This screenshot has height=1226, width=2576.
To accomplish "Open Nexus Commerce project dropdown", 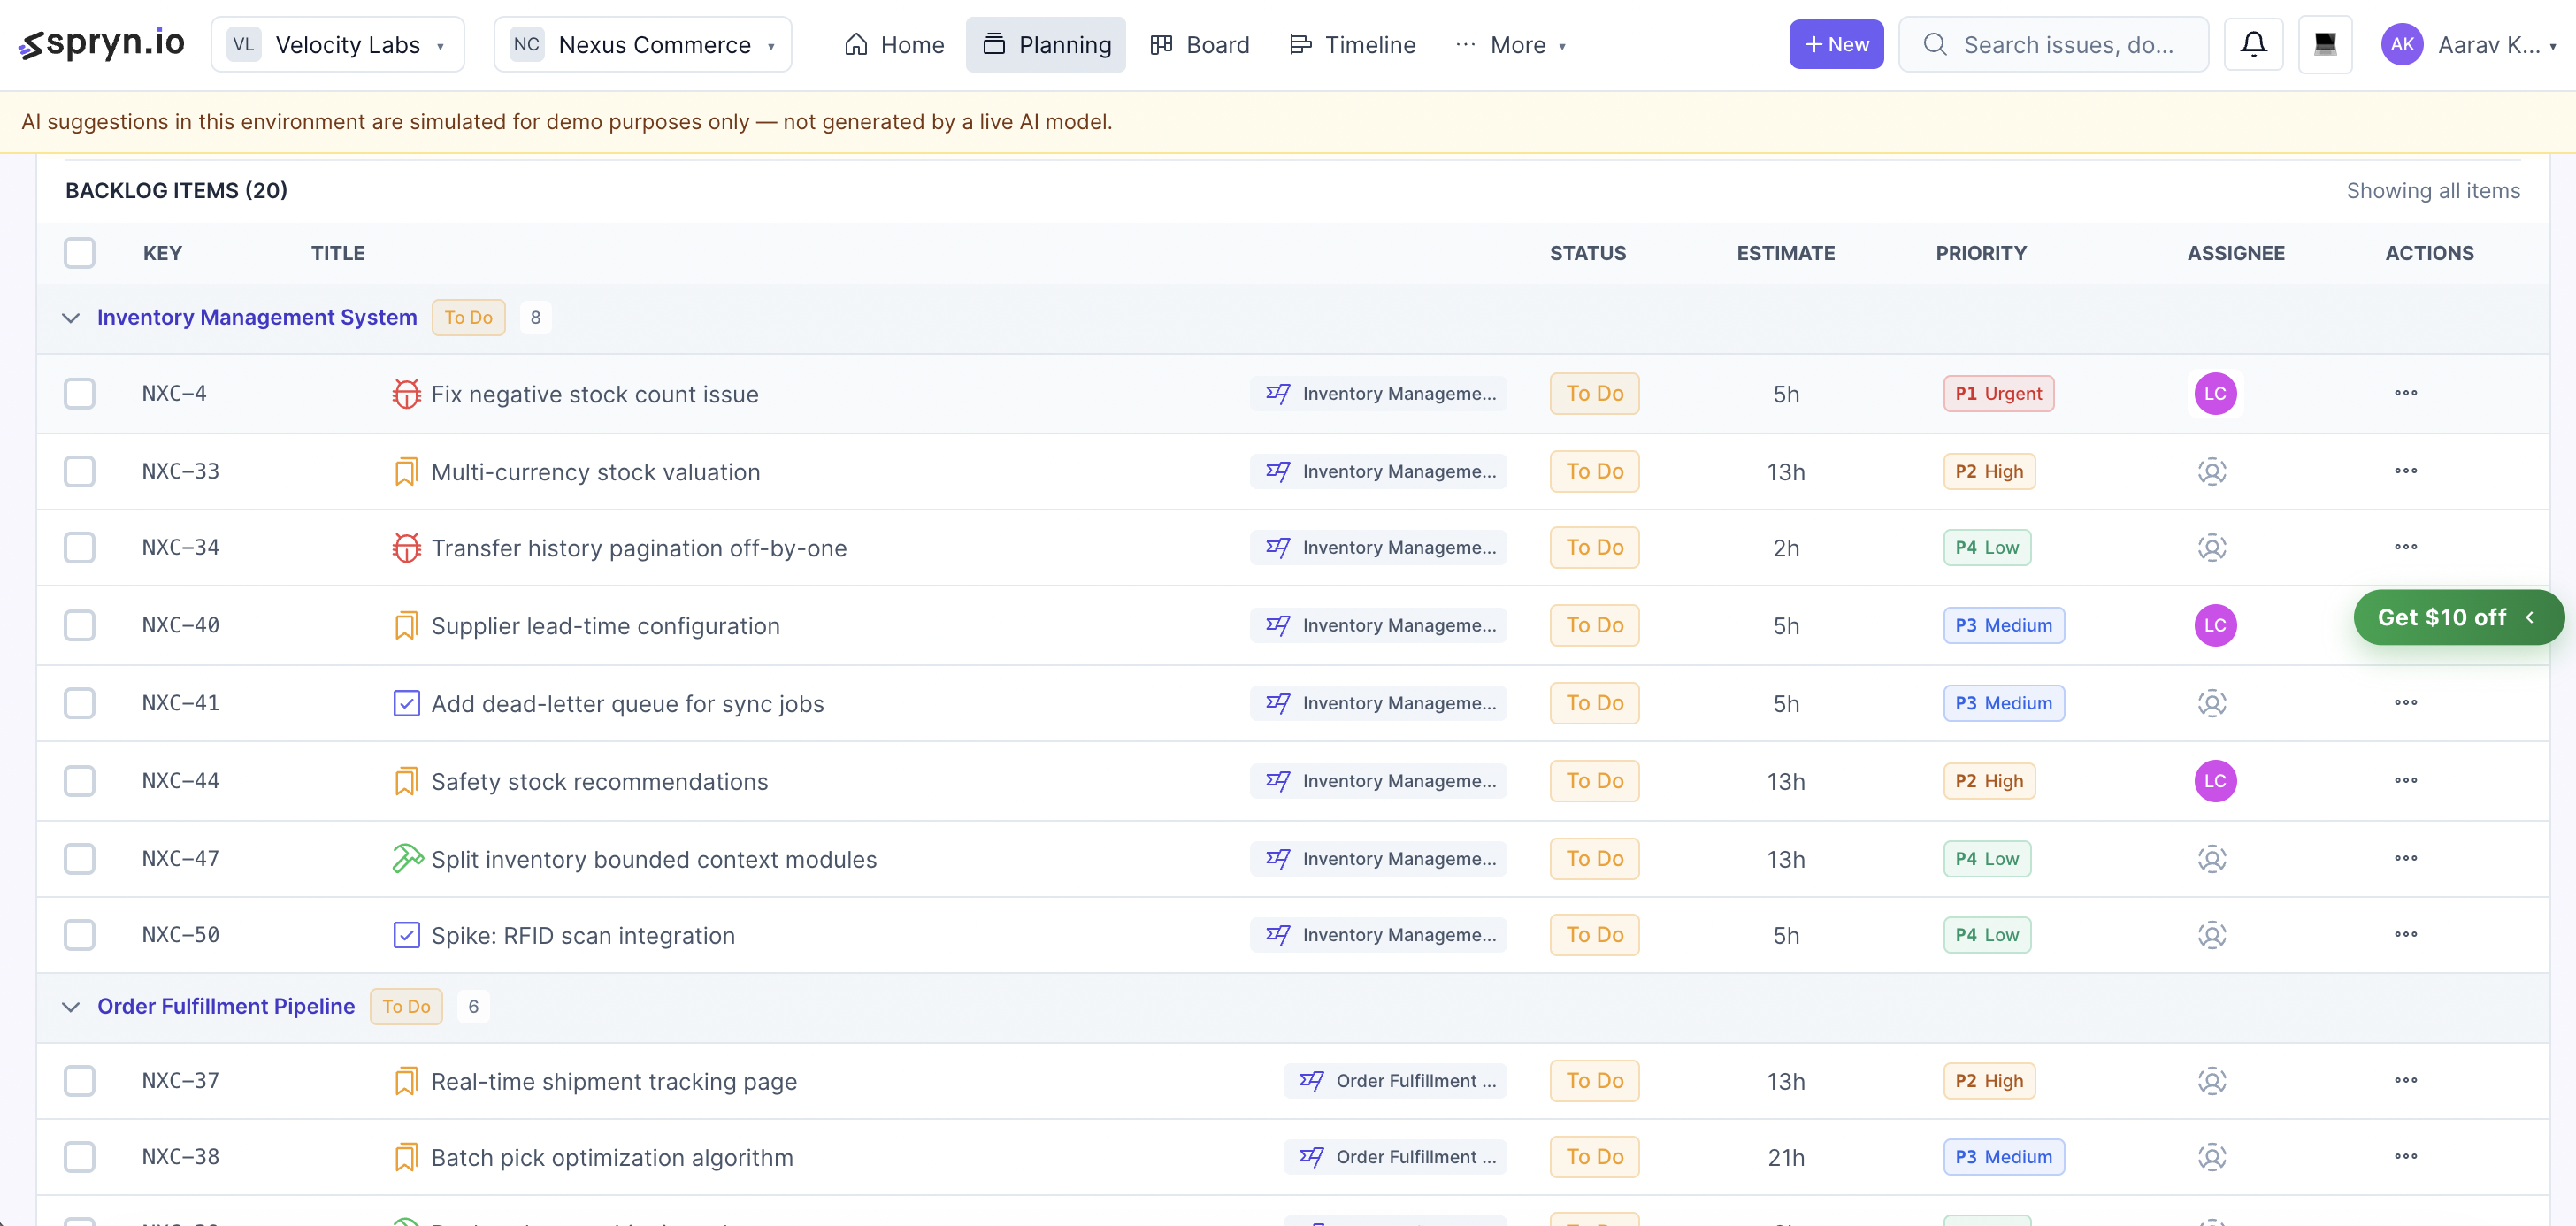I will pos(642,44).
